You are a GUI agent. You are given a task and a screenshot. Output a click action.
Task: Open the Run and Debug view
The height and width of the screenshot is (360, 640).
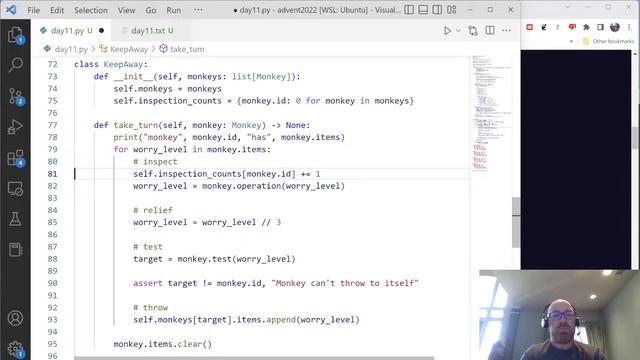pyautogui.click(x=16, y=127)
